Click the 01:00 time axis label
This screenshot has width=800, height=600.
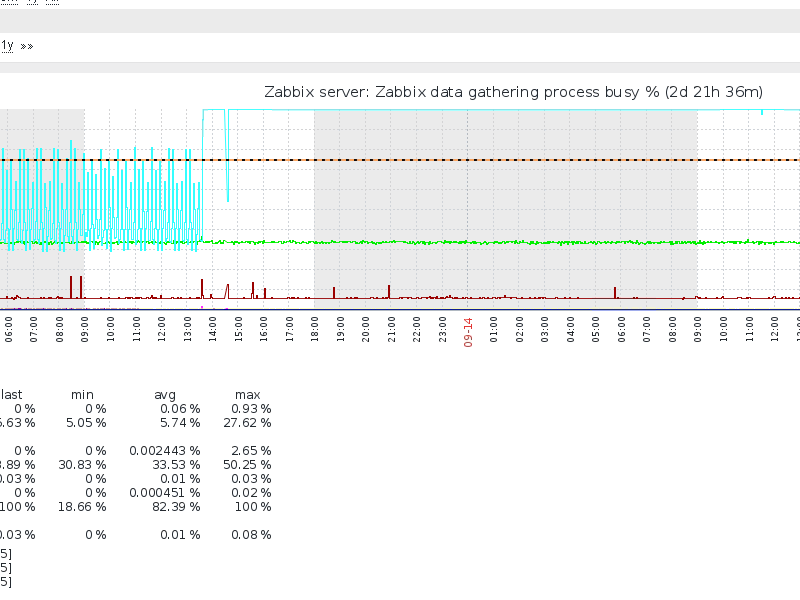tap(493, 329)
